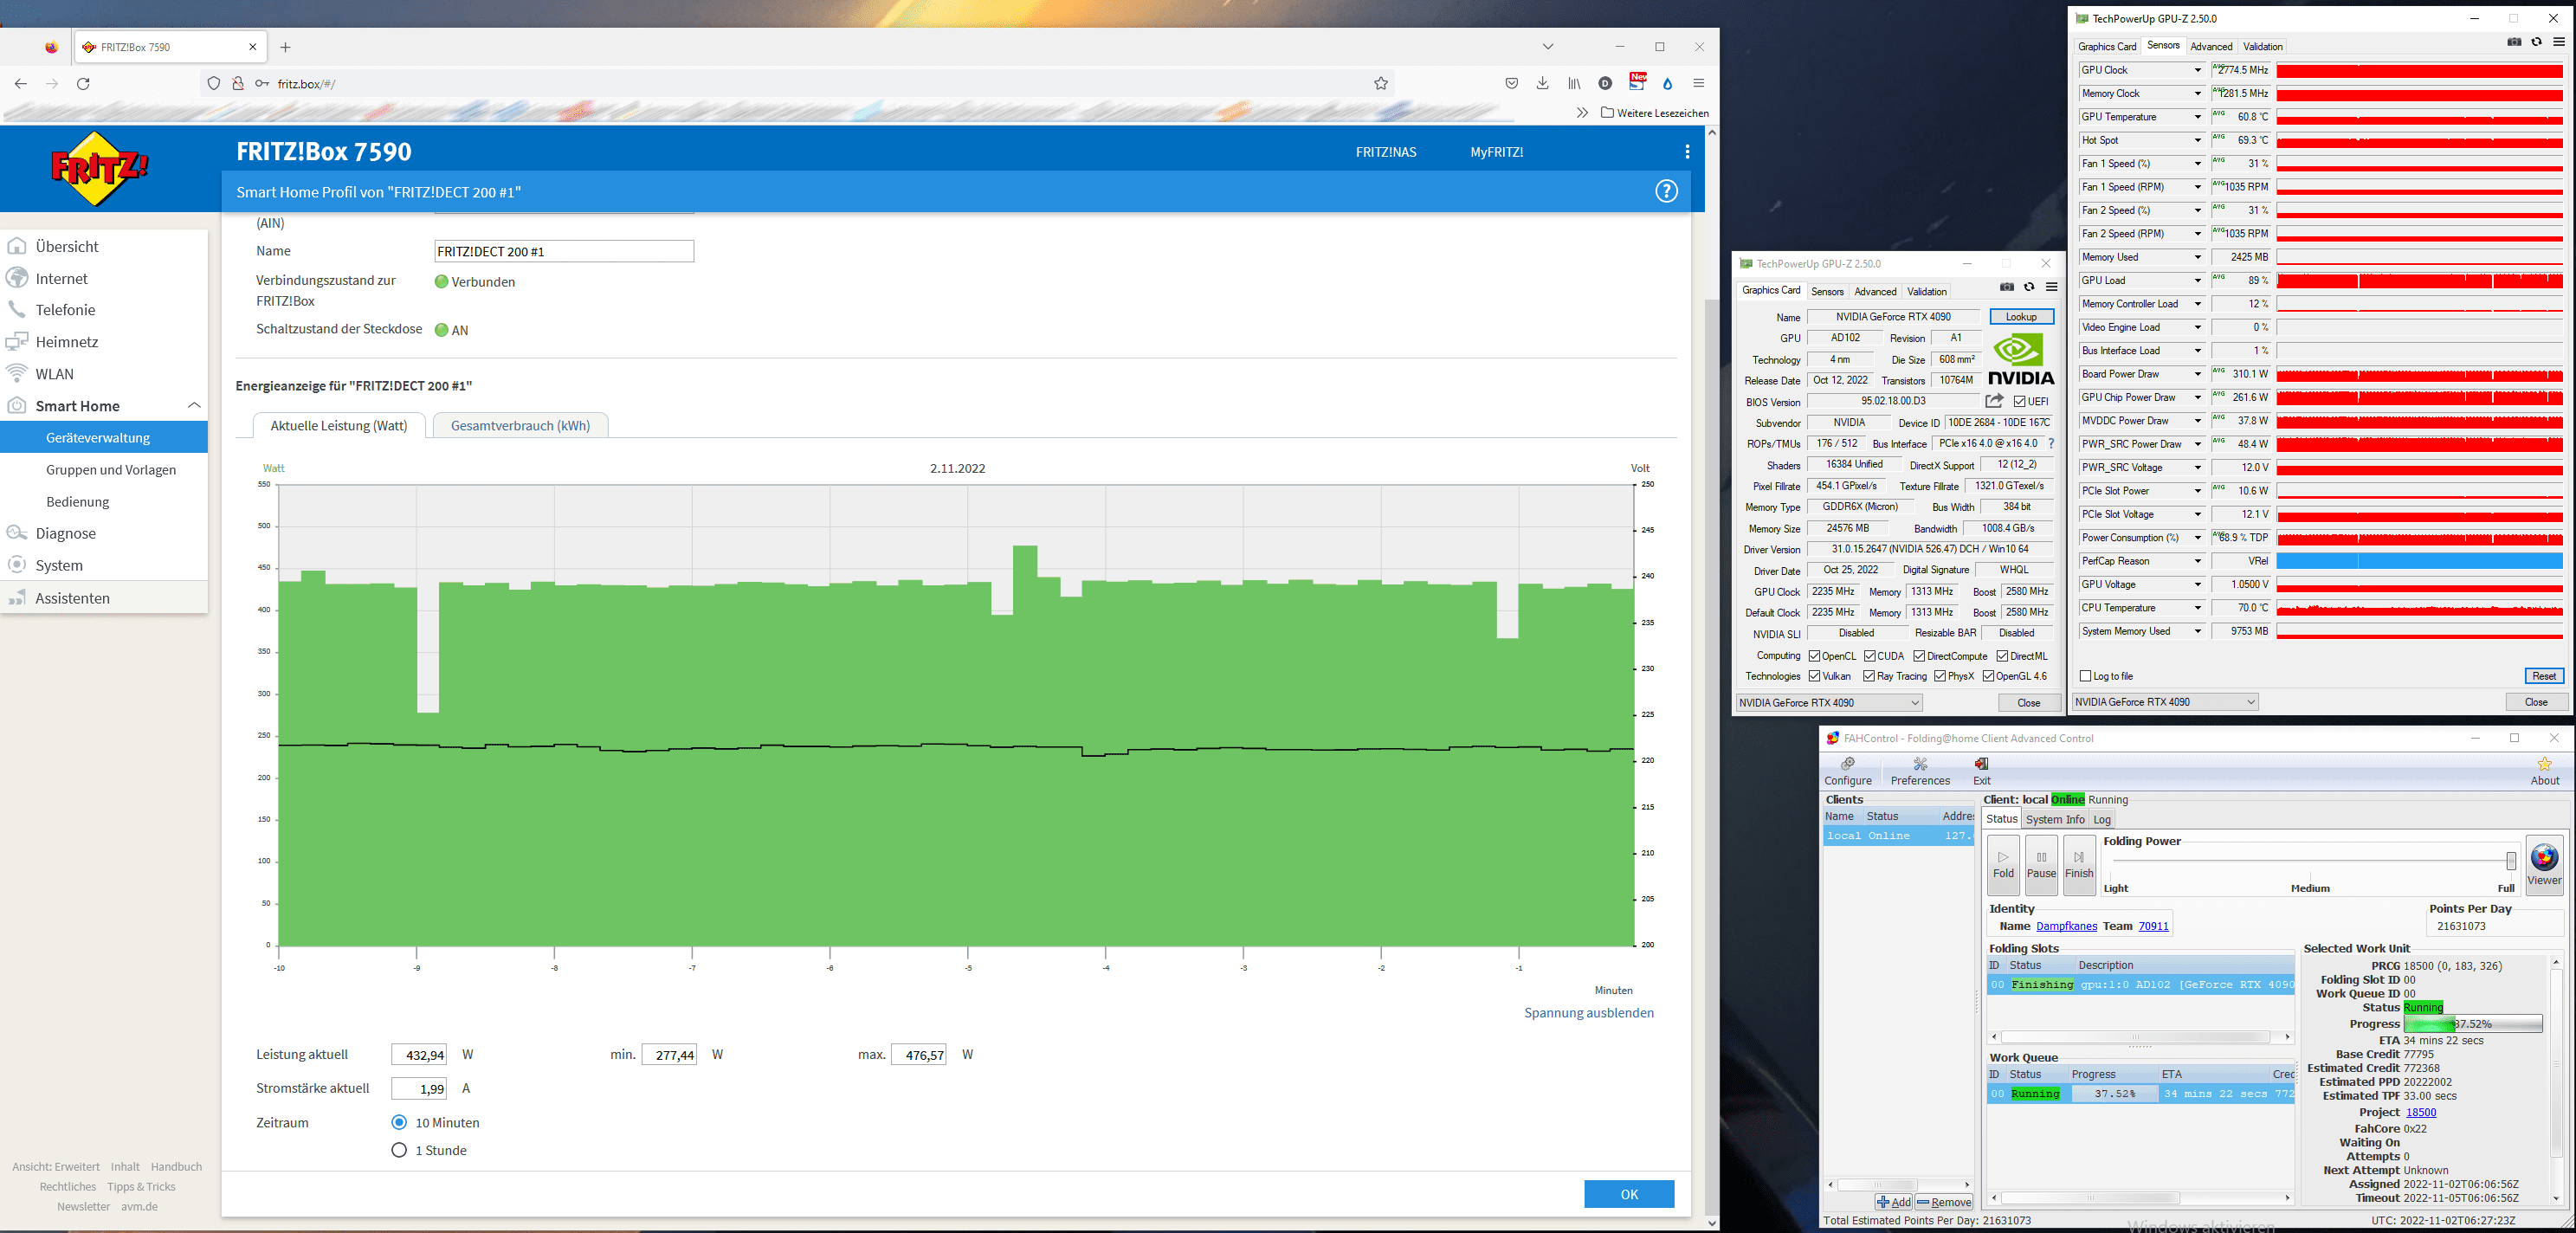This screenshot has width=2576, height=1233.
Task: Toggle the CUDA checkbox
Action: point(1869,656)
